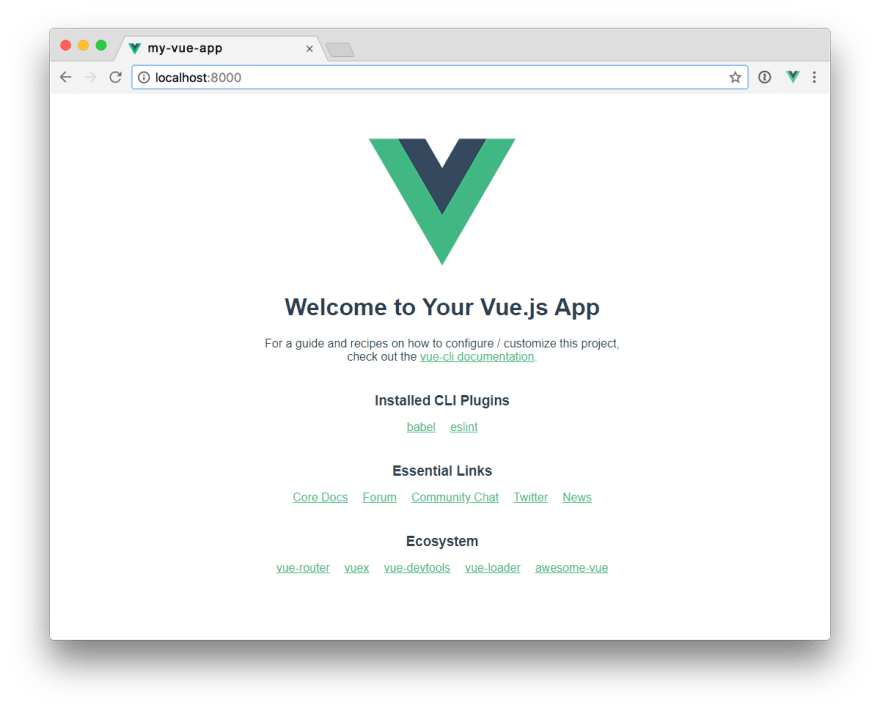This screenshot has width=880, height=711.
Task: Click the circular extension icon beside the star
Action: (764, 77)
